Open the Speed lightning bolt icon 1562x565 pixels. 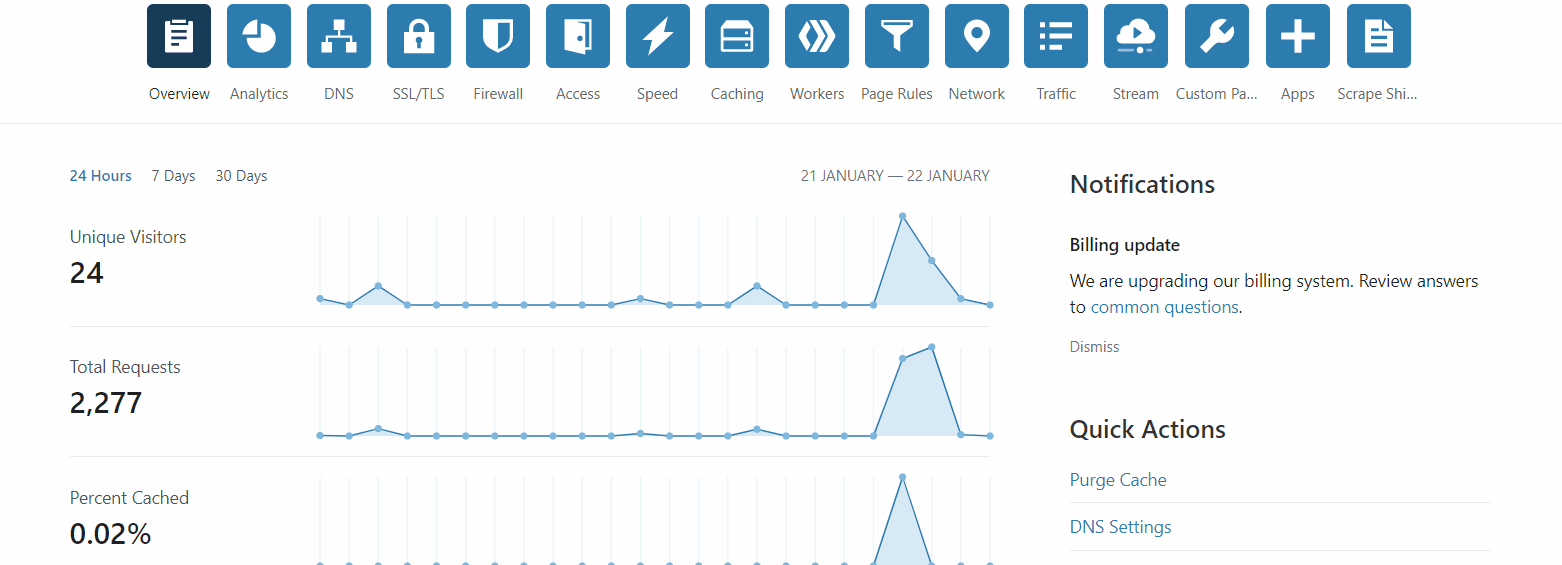(657, 36)
